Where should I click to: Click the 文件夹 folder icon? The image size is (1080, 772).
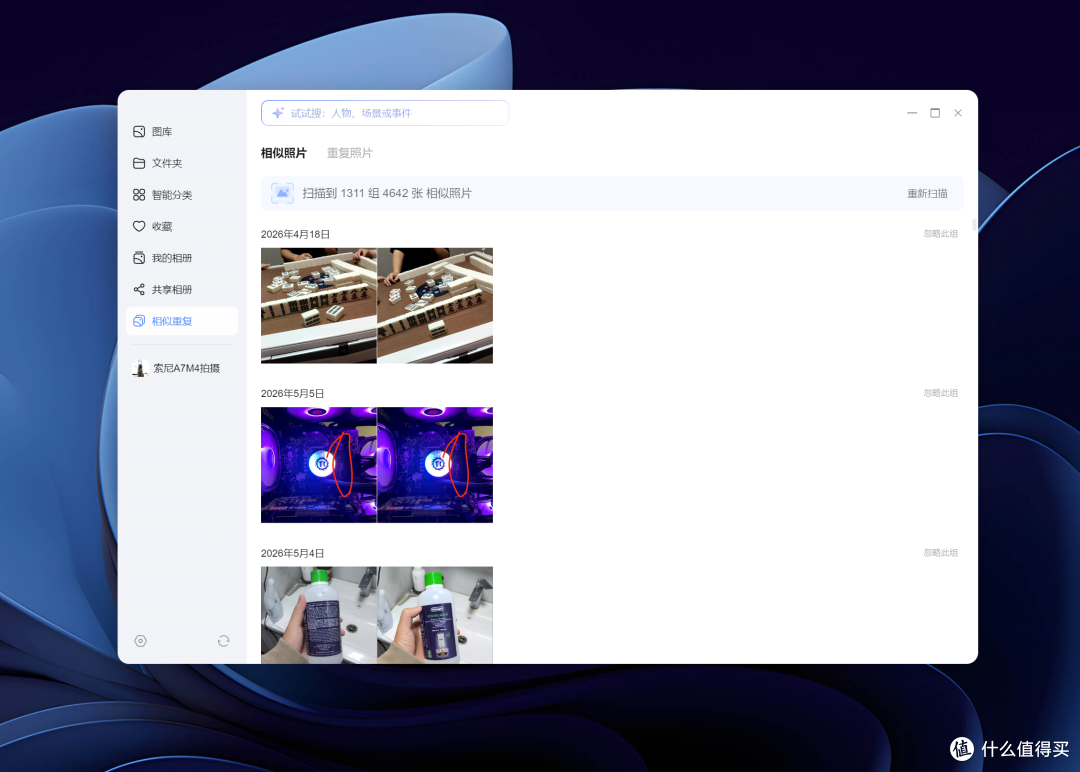(x=139, y=163)
